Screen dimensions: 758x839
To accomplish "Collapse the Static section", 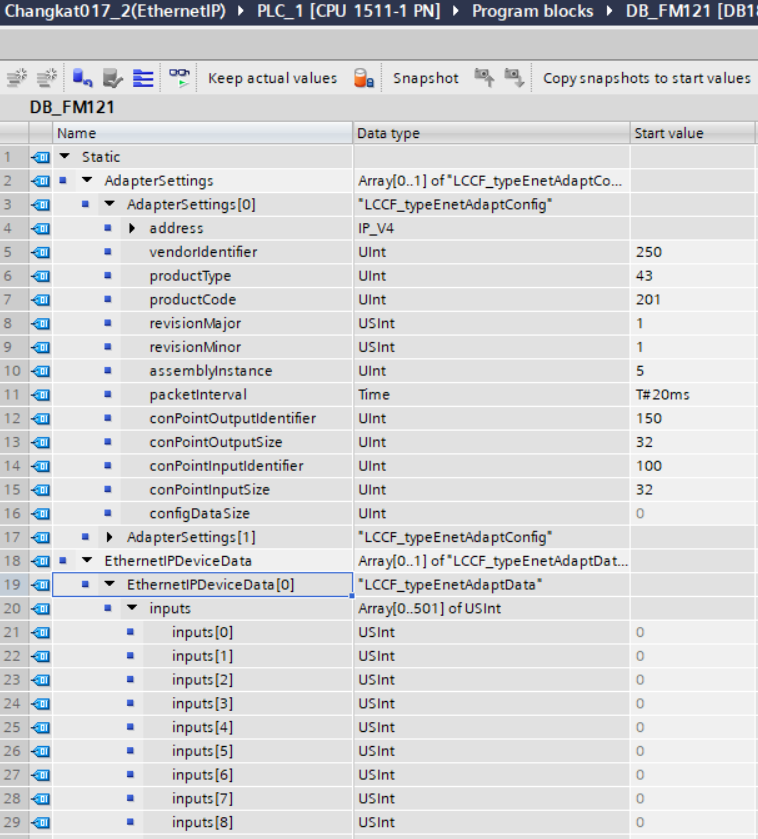I will [x=65, y=157].
